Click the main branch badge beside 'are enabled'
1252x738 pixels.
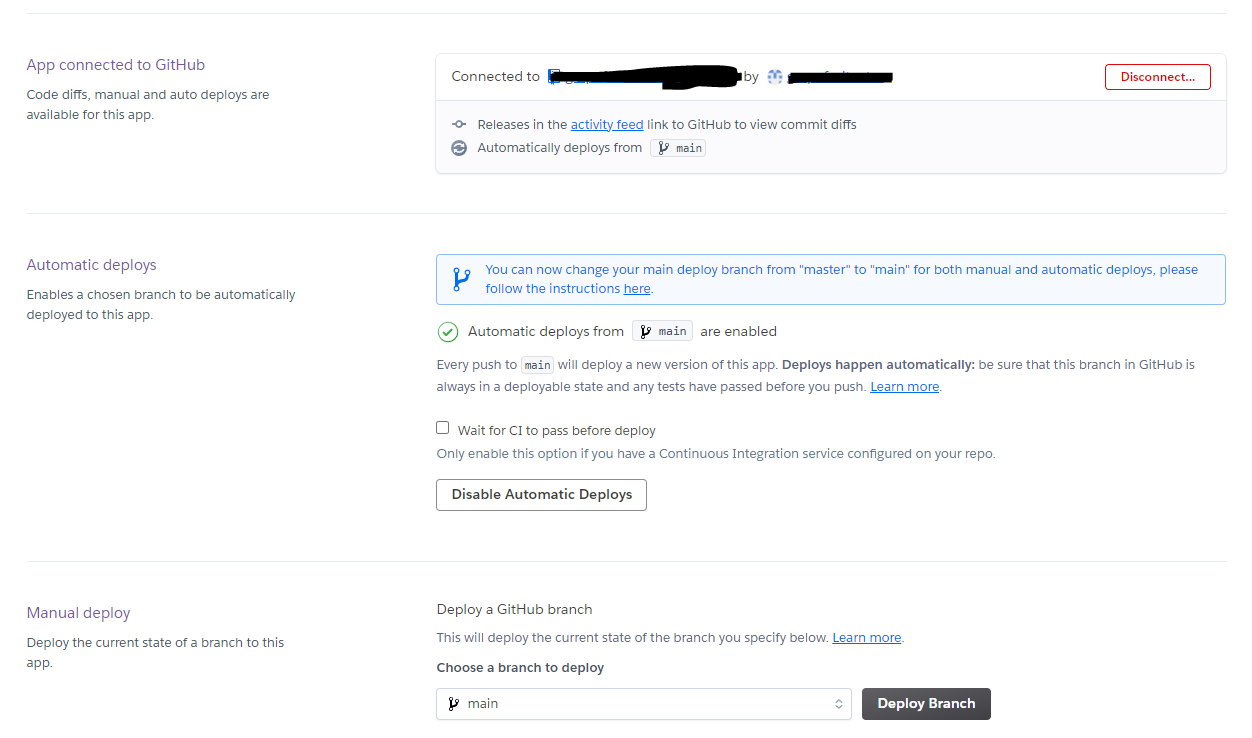pyautogui.click(x=662, y=332)
